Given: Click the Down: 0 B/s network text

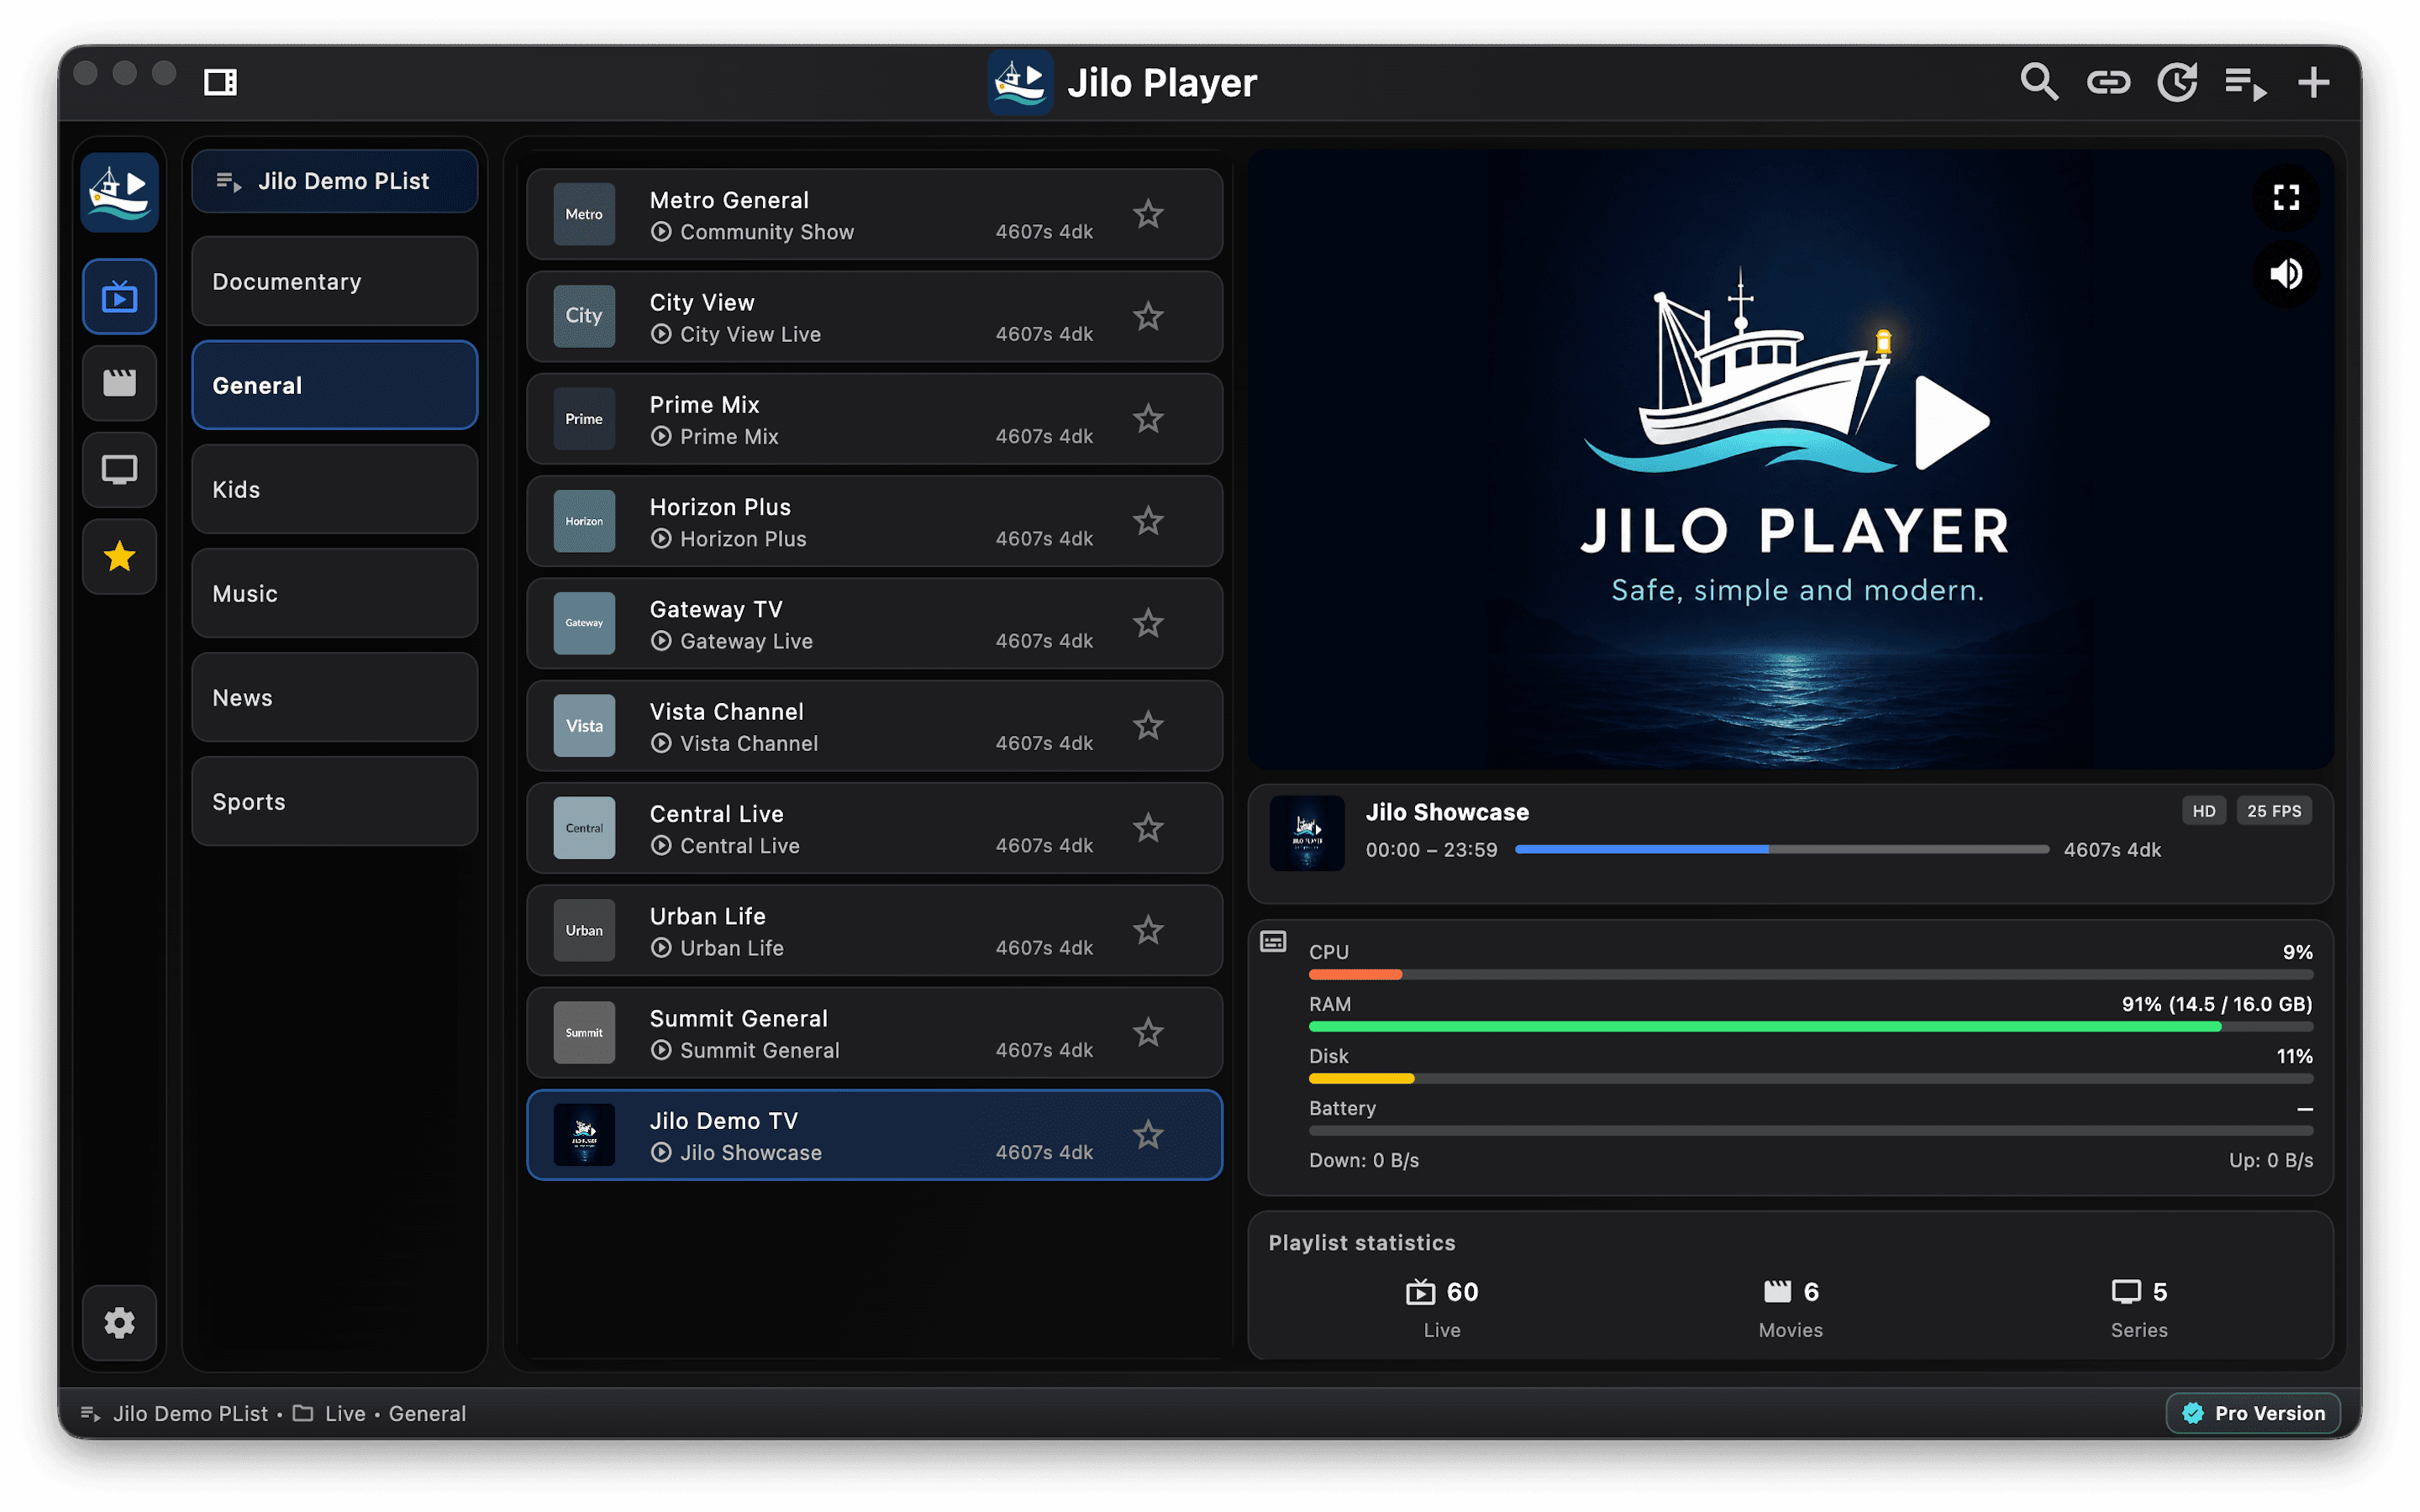Looking at the screenshot, I should (1364, 1160).
